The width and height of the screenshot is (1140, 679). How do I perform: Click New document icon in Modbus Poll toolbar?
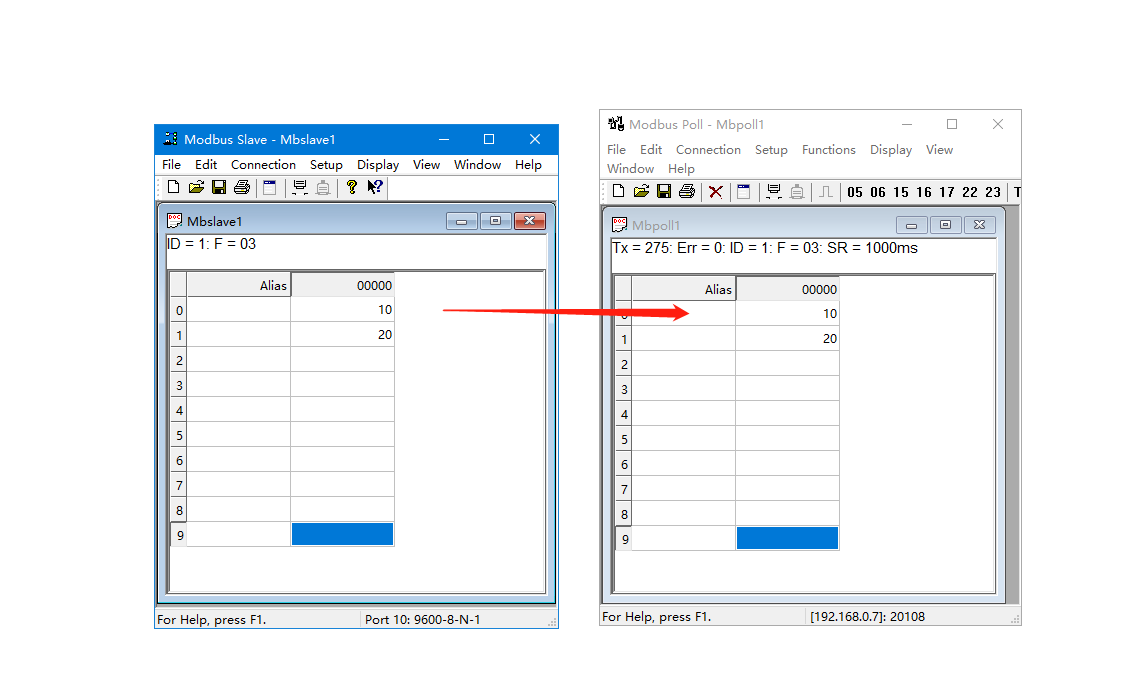tap(618, 192)
